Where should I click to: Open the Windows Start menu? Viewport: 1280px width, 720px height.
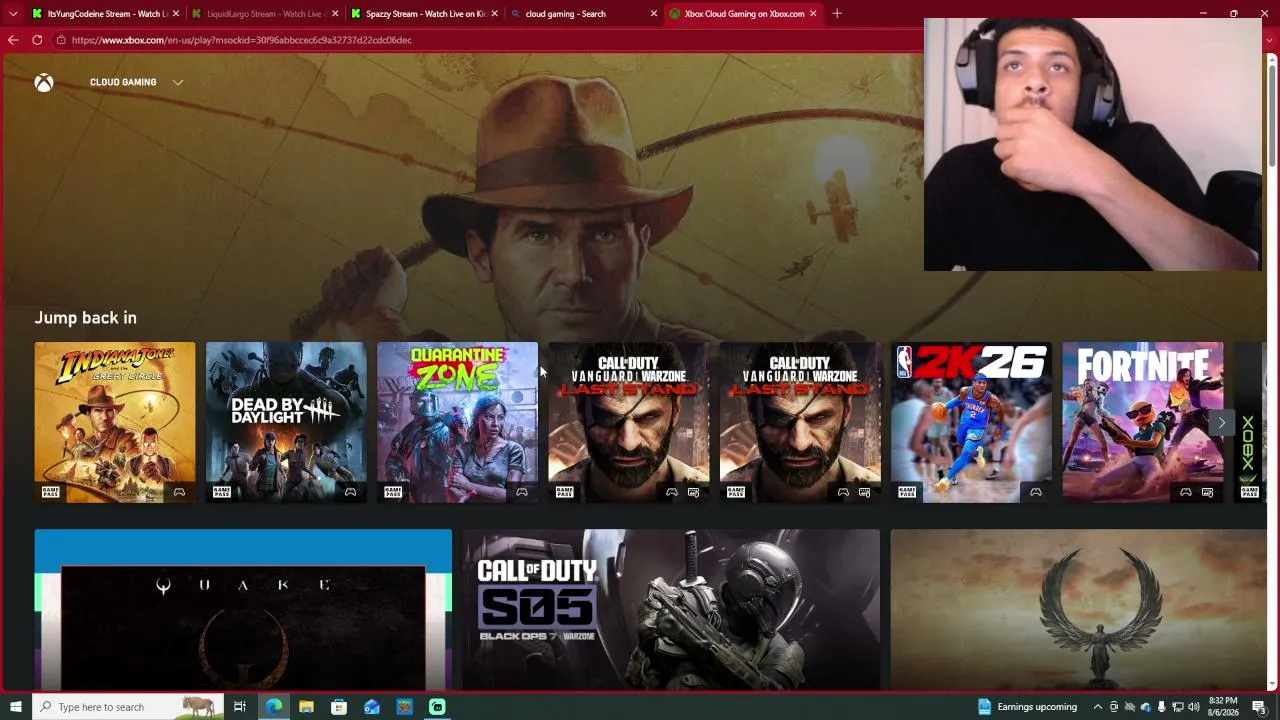point(15,707)
